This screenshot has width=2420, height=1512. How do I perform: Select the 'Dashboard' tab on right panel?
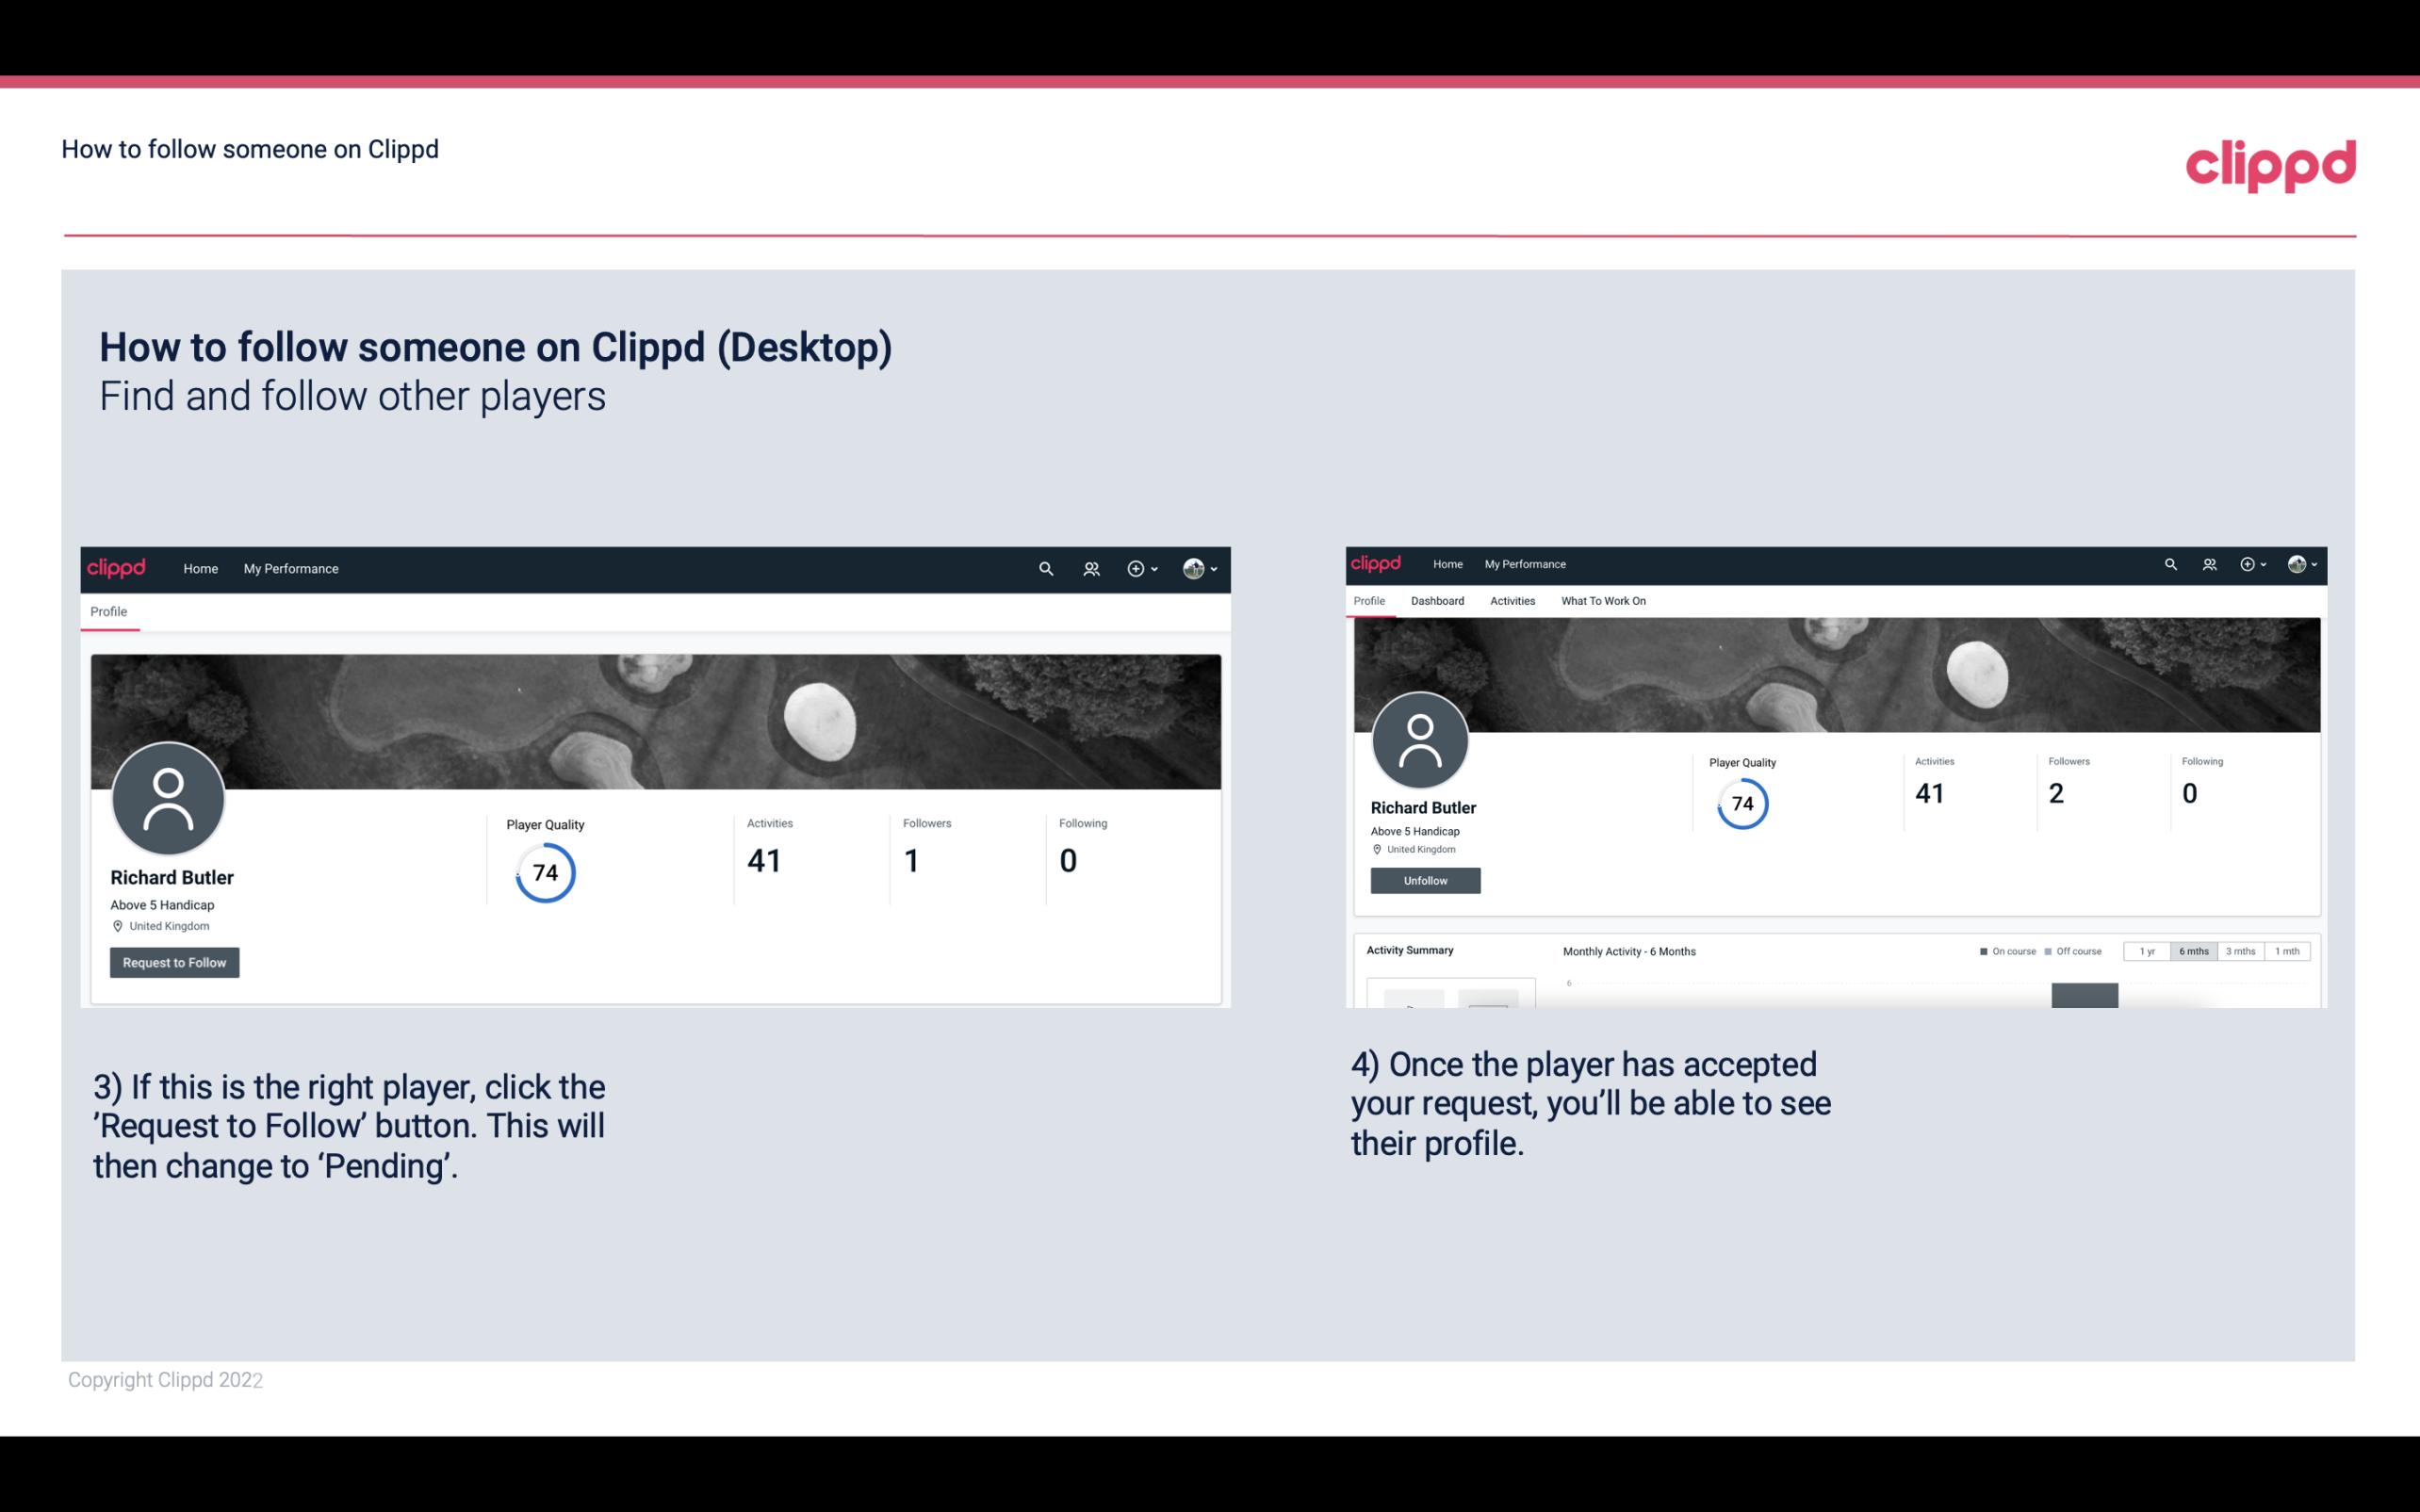[1437, 599]
